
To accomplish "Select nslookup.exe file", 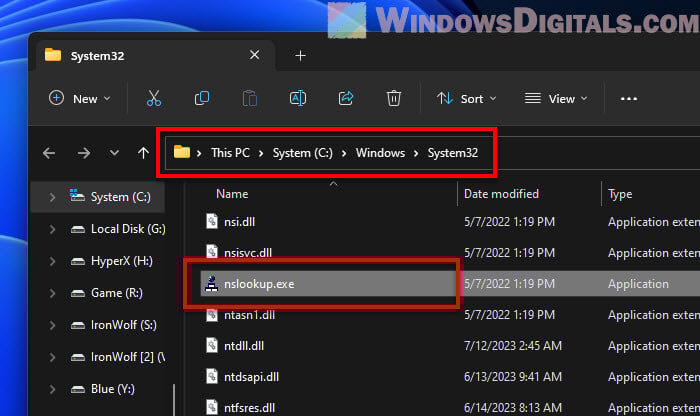I will click(x=259, y=284).
